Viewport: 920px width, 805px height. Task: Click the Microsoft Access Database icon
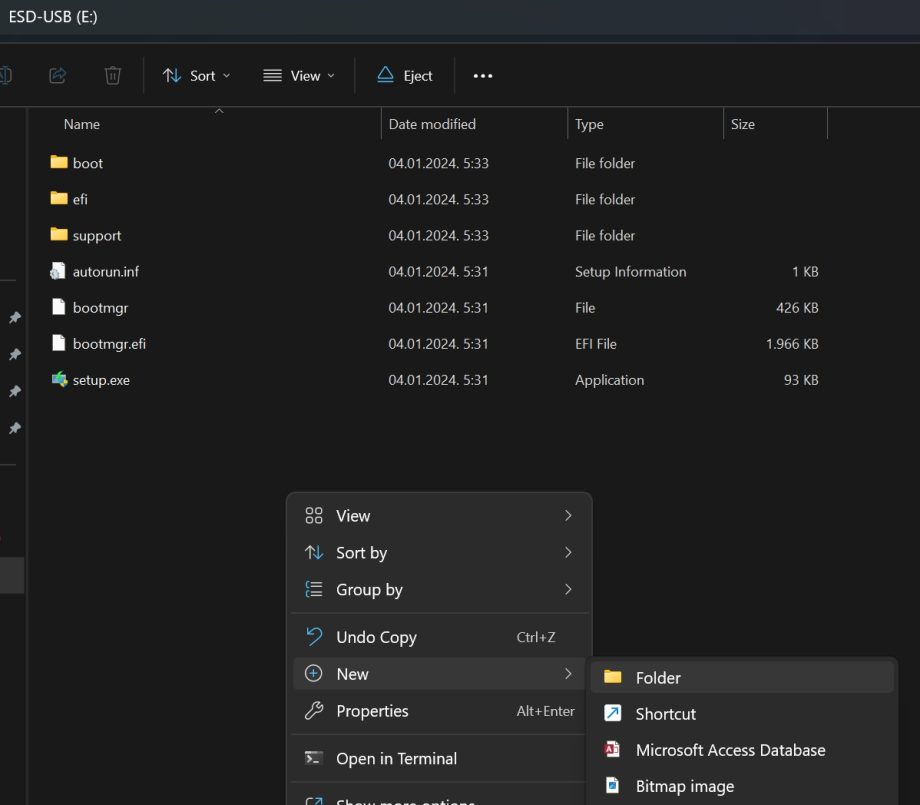pos(613,750)
